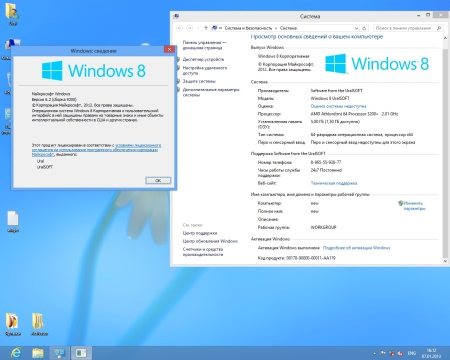Viewport: 450px width, 360px height.
Task: Click 'WORKGROUP' value text
Action: [323, 227]
